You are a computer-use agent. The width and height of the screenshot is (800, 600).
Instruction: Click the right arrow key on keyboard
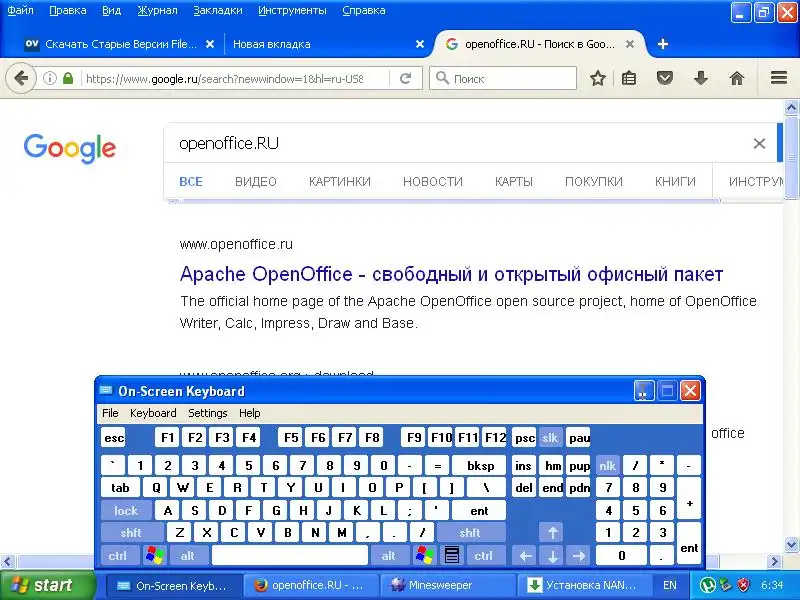[579, 555]
